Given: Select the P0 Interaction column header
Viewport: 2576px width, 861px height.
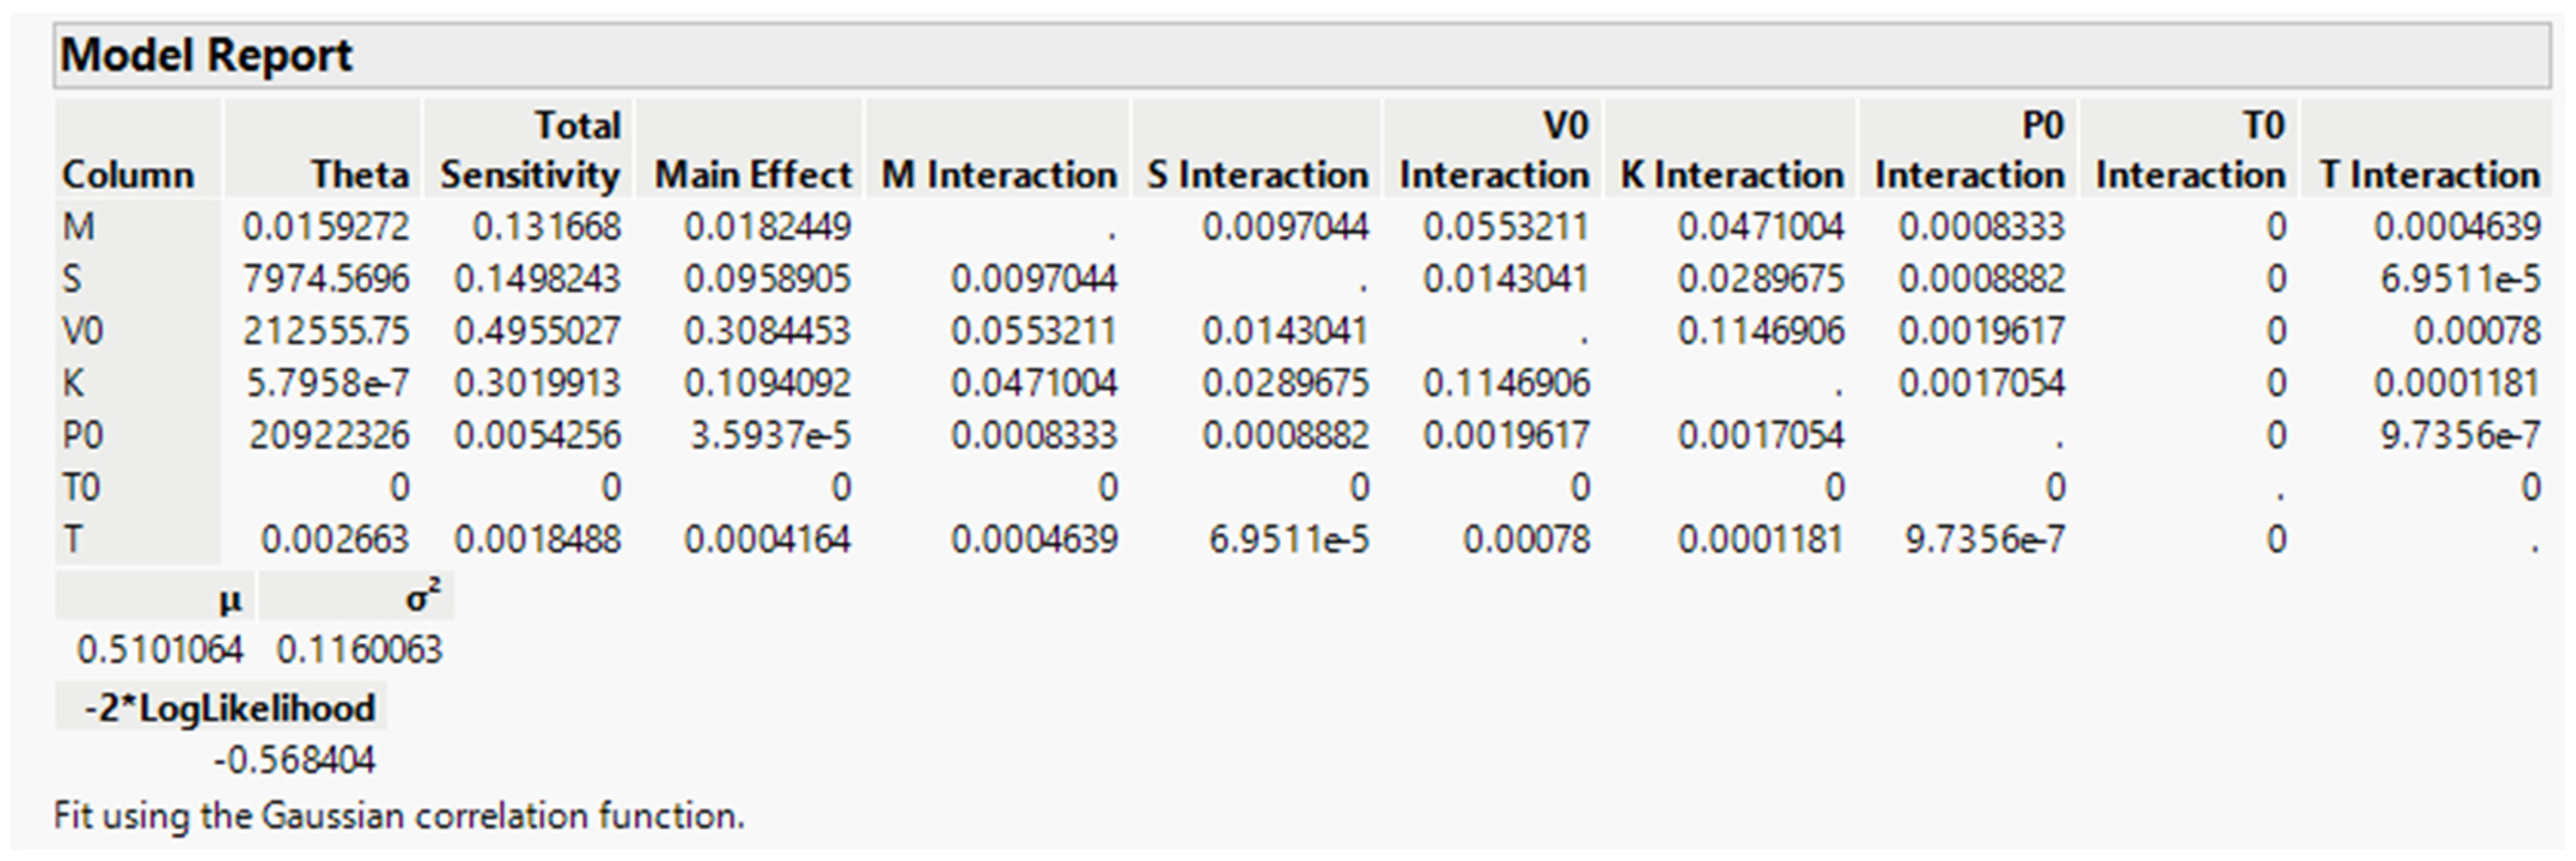Looking at the screenshot, I should pos(1969,150).
